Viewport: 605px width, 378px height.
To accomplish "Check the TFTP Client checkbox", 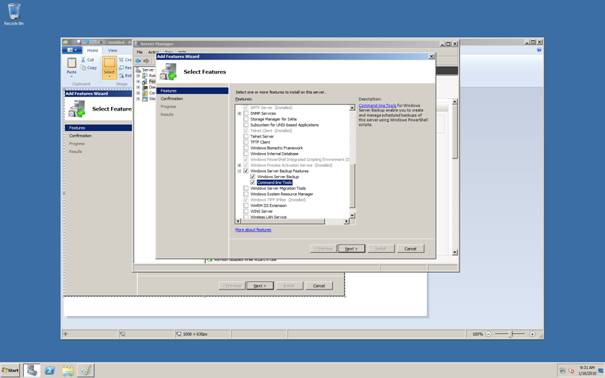I will tap(246, 142).
